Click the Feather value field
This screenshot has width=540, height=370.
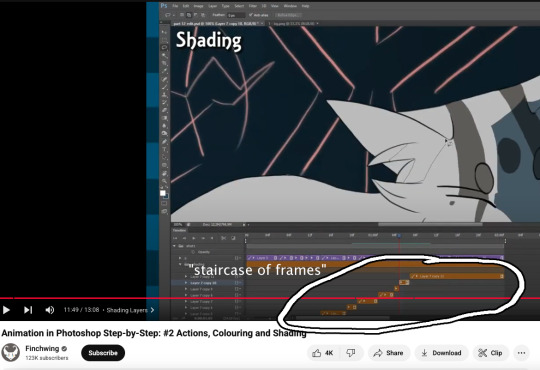pyautogui.click(x=236, y=15)
